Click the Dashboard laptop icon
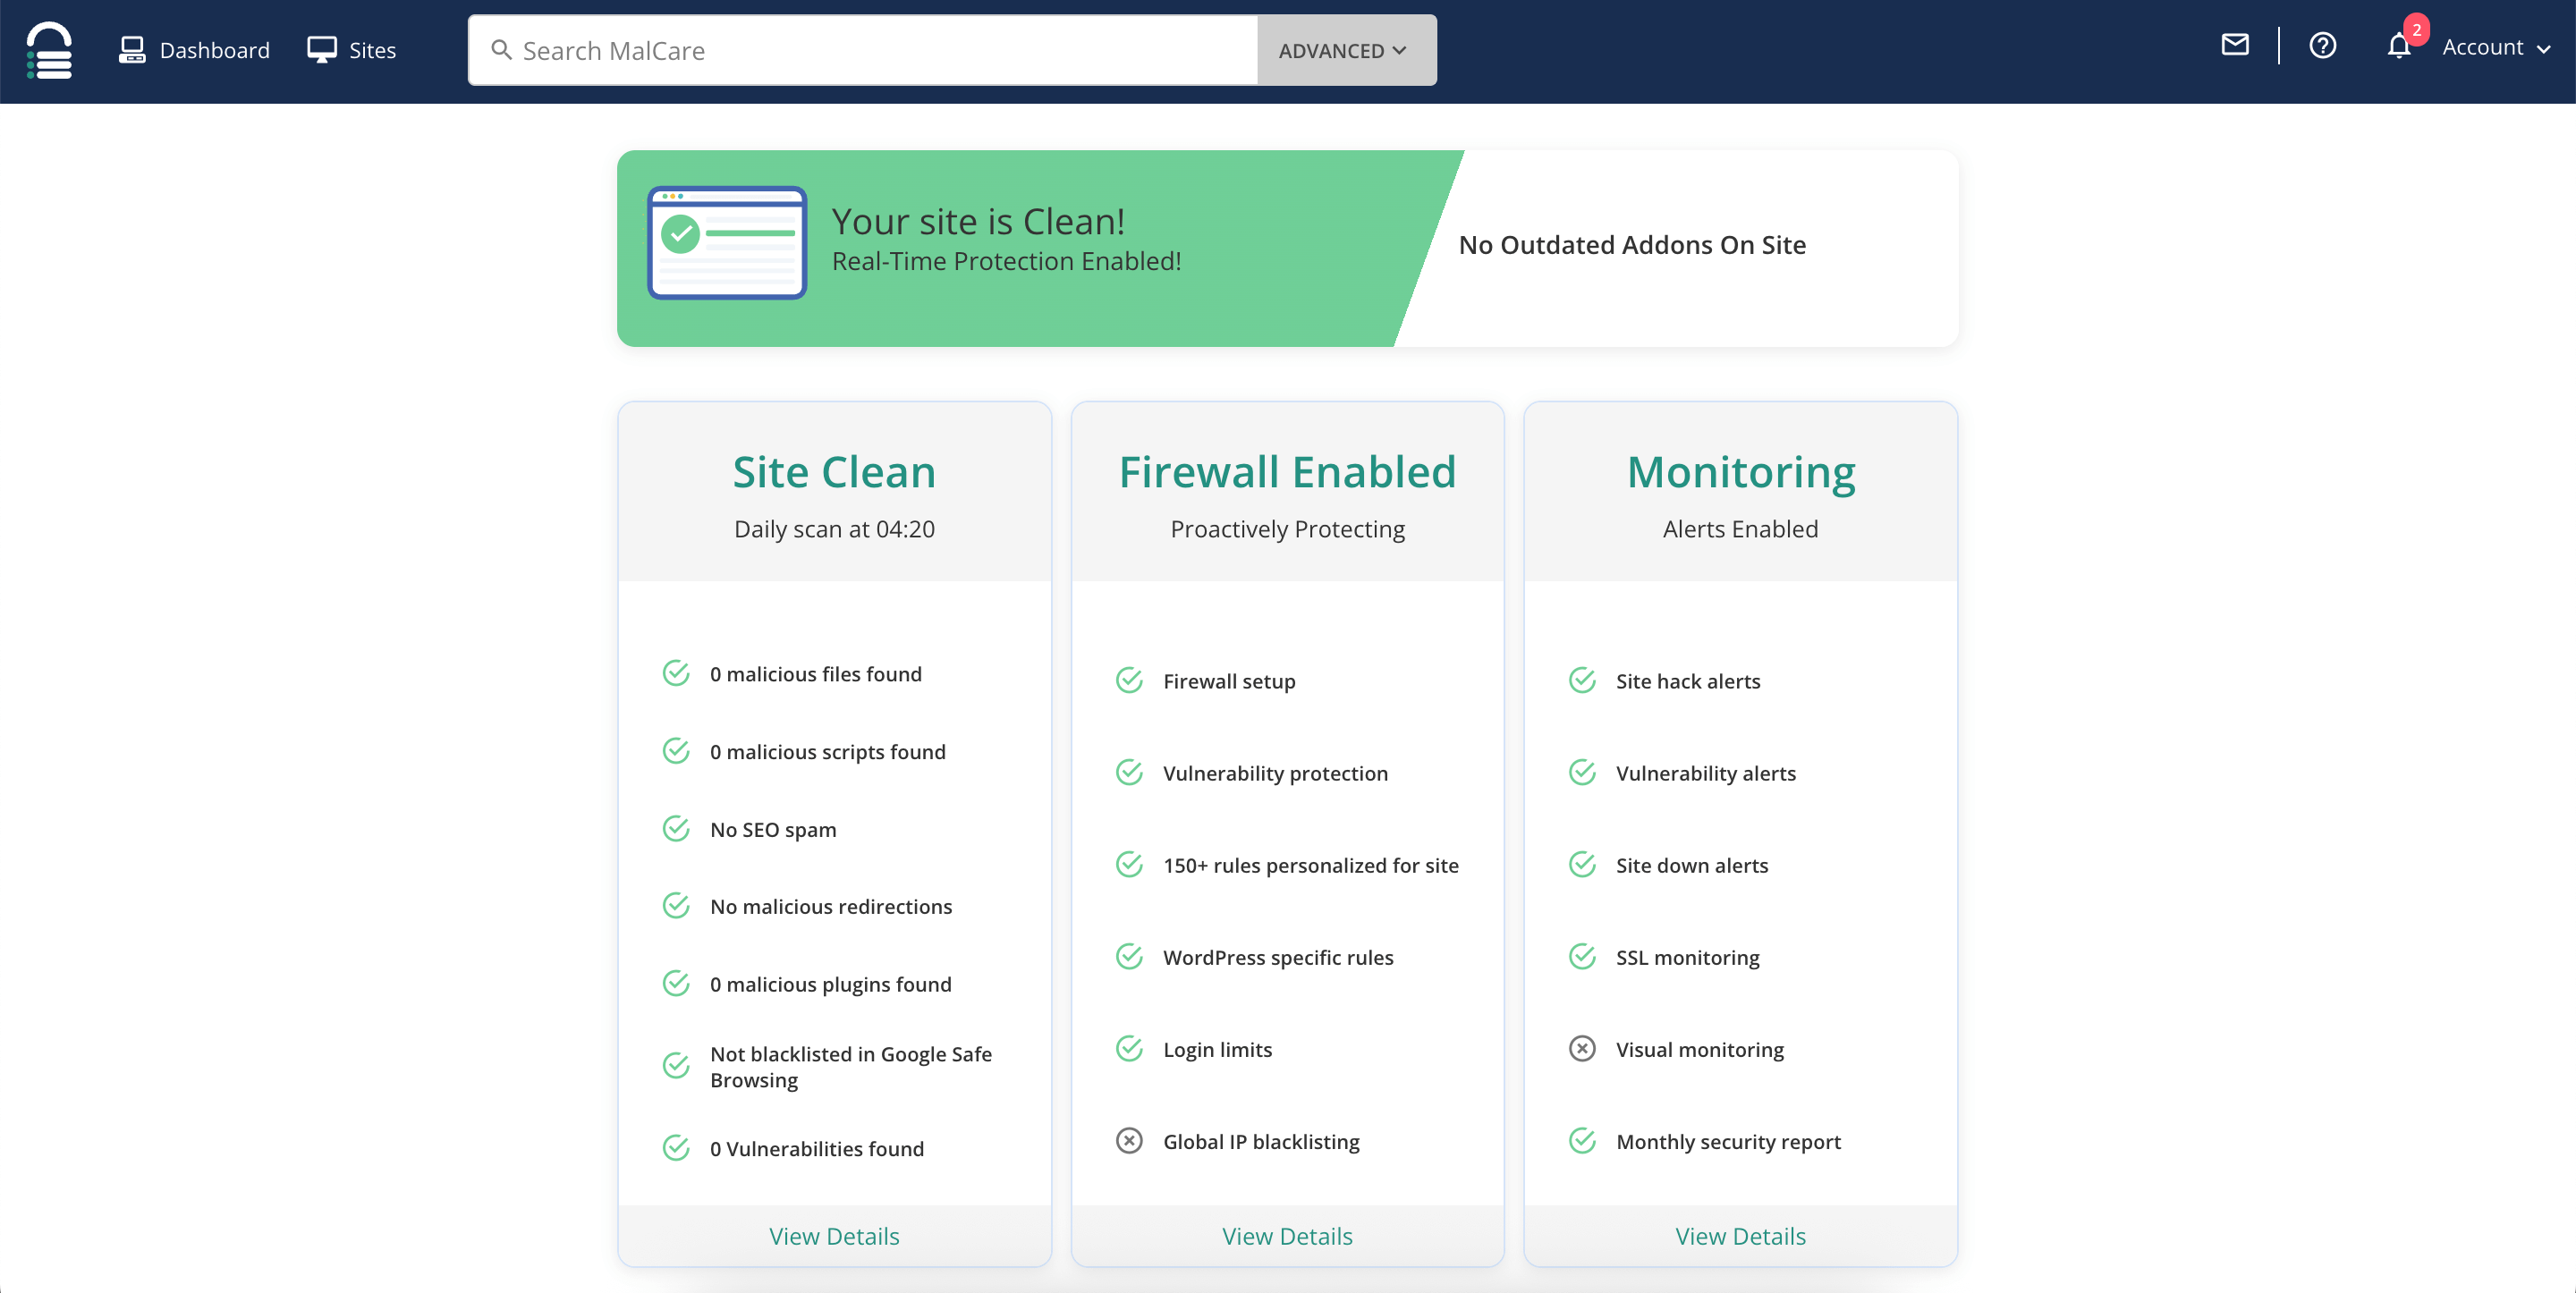Image resolution: width=2576 pixels, height=1293 pixels. coord(132,50)
